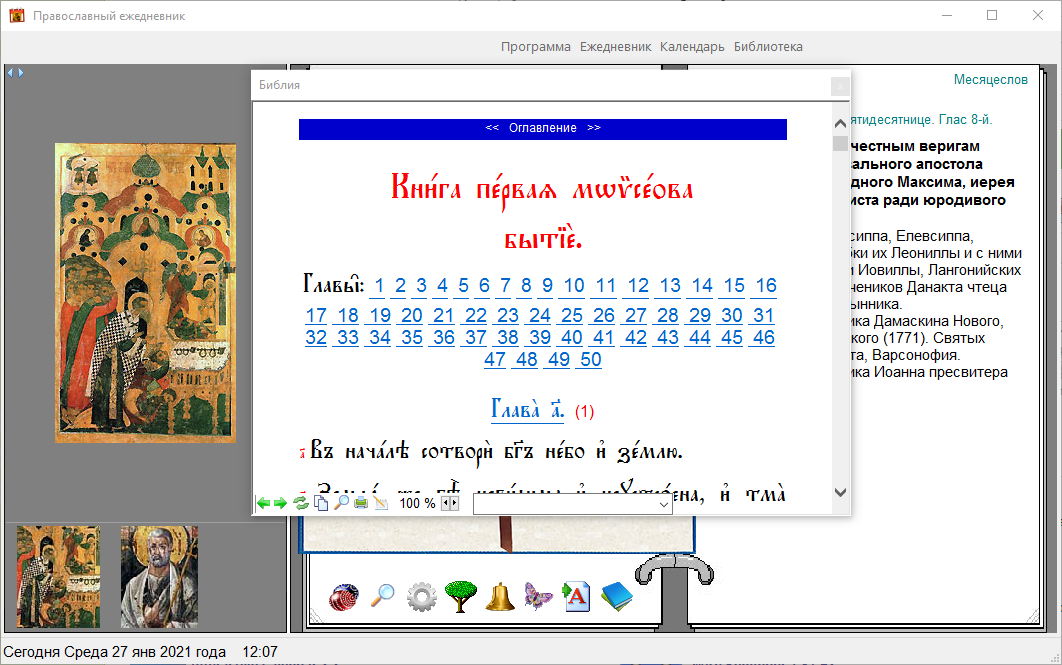Jump to chapter 40 link
The width and height of the screenshot is (1062, 665).
click(572, 338)
